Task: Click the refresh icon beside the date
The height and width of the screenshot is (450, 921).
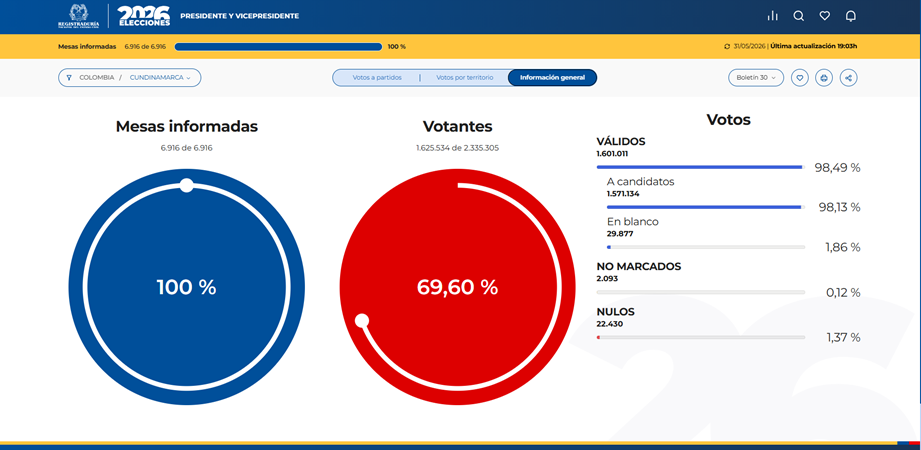Action: (x=727, y=46)
